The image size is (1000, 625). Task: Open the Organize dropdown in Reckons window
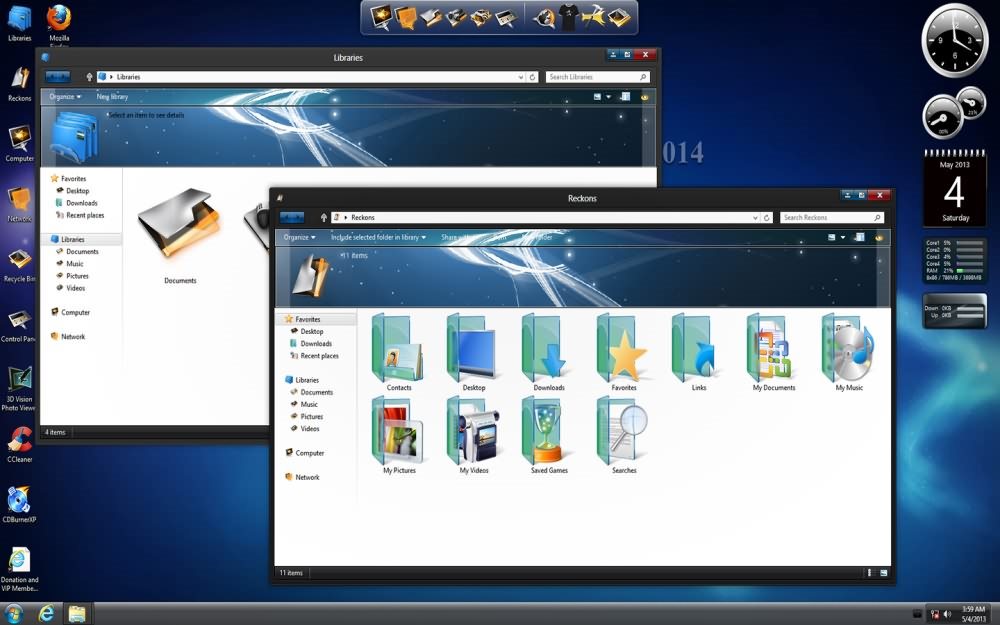[299, 237]
